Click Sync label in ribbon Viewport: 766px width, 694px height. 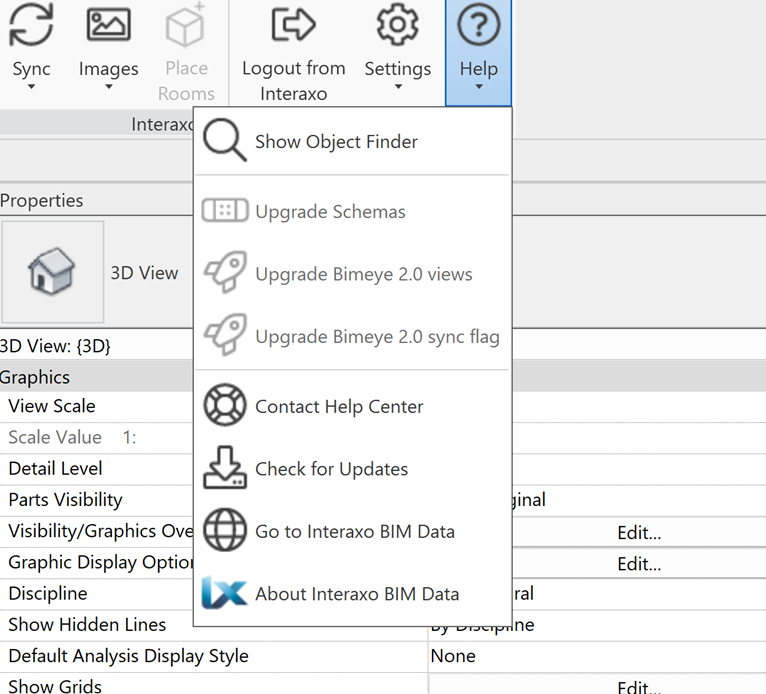(31, 69)
